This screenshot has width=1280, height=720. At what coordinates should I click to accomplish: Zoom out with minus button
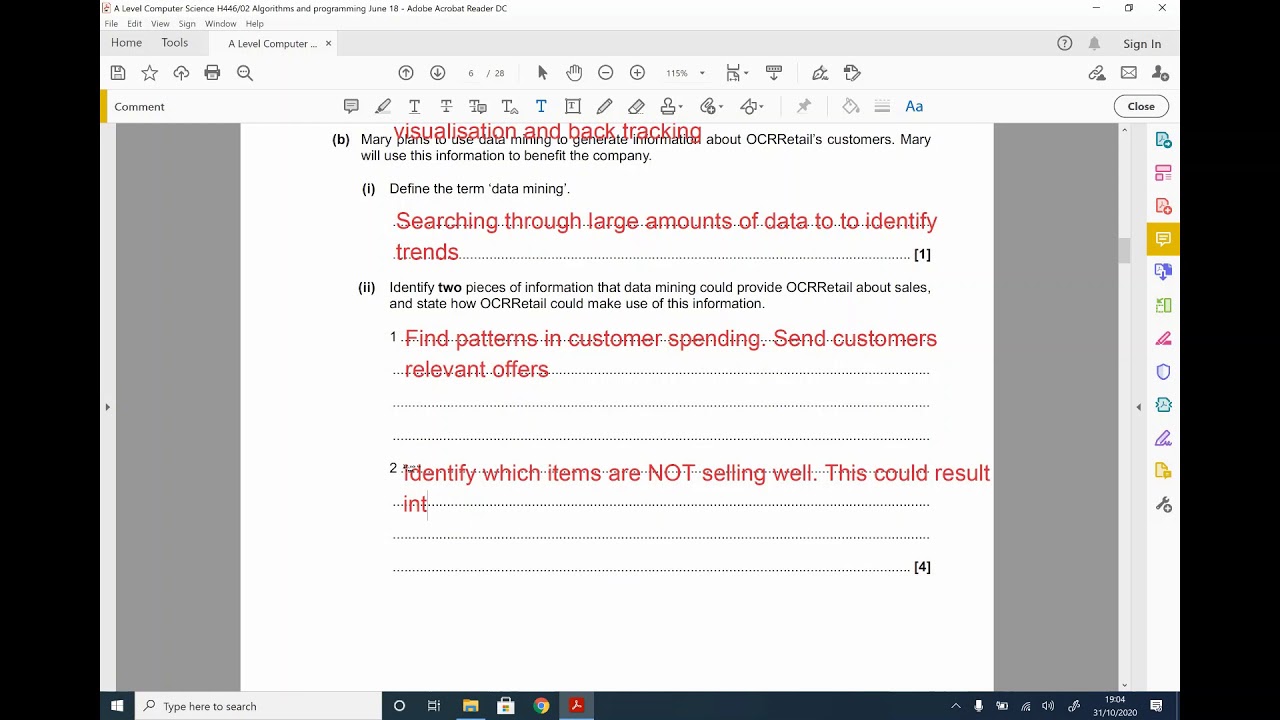(605, 73)
